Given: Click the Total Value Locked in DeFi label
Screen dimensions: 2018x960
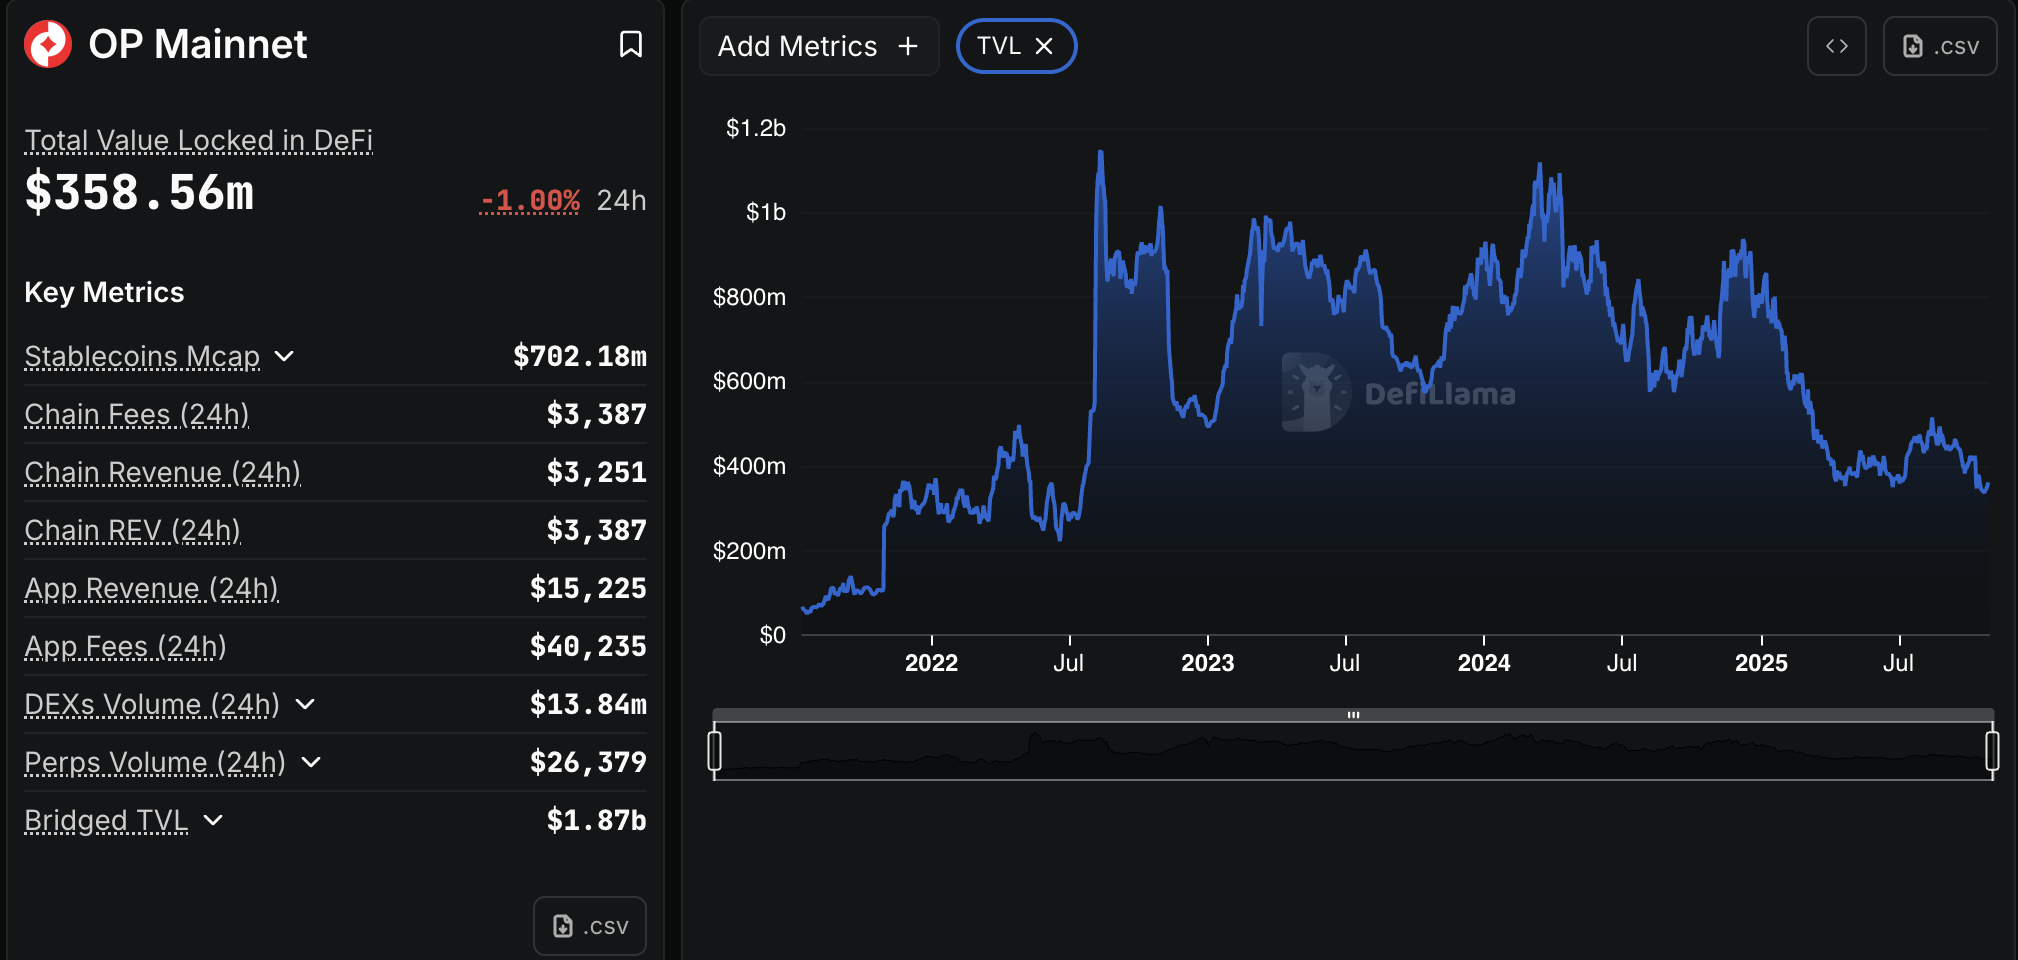Looking at the screenshot, I should pos(199,140).
